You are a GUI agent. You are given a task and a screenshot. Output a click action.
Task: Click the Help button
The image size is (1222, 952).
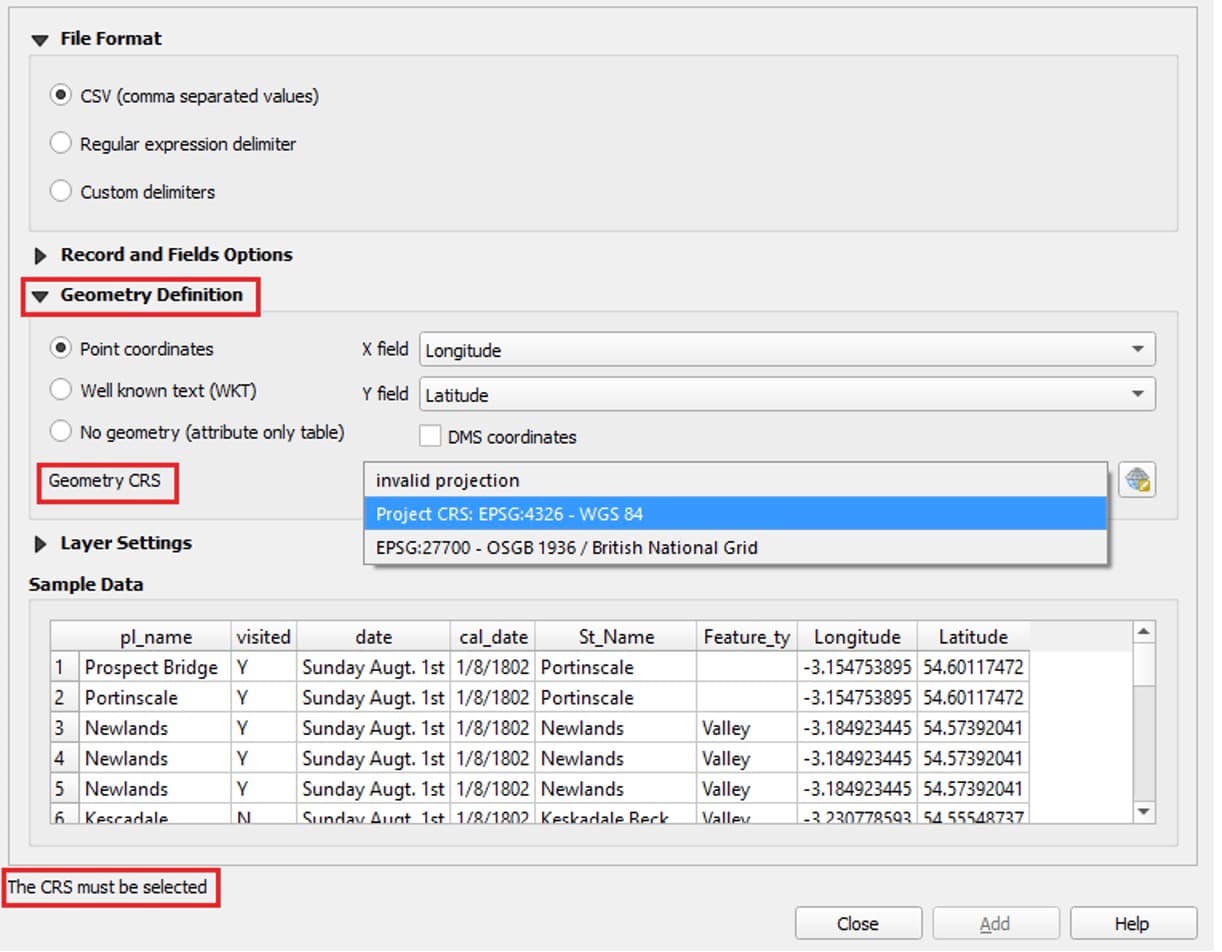point(1132,924)
